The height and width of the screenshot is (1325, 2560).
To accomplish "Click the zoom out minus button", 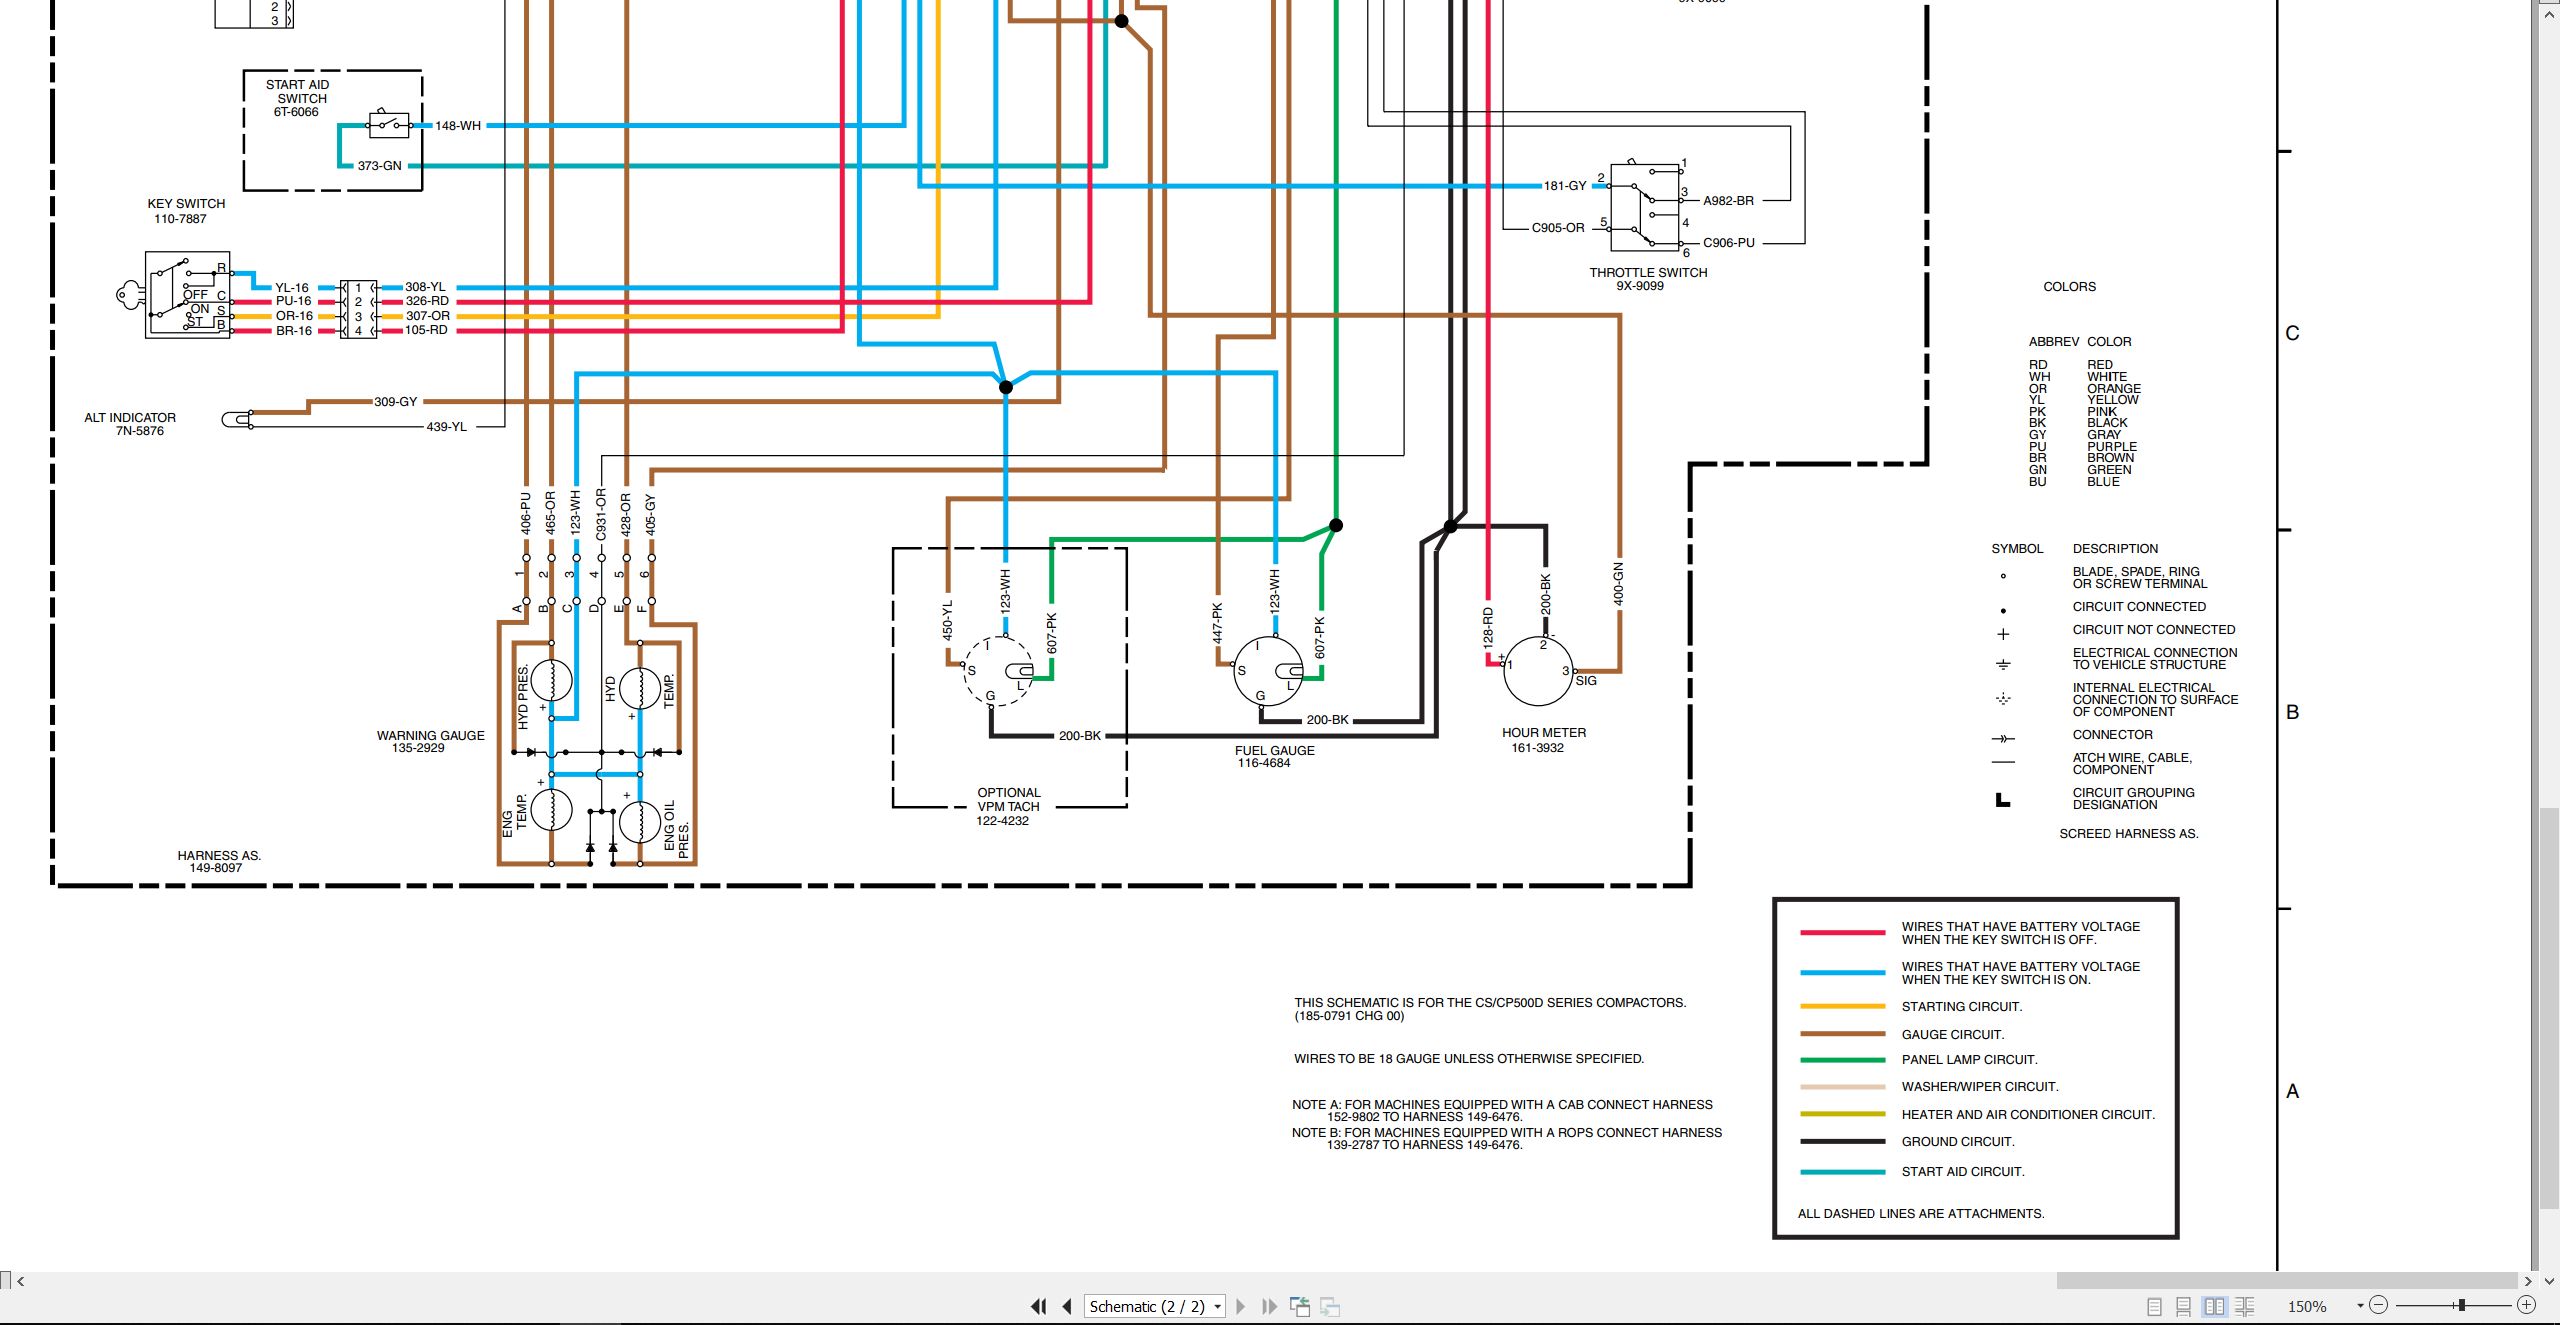I will pyautogui.click(x=2379, y=1305).
